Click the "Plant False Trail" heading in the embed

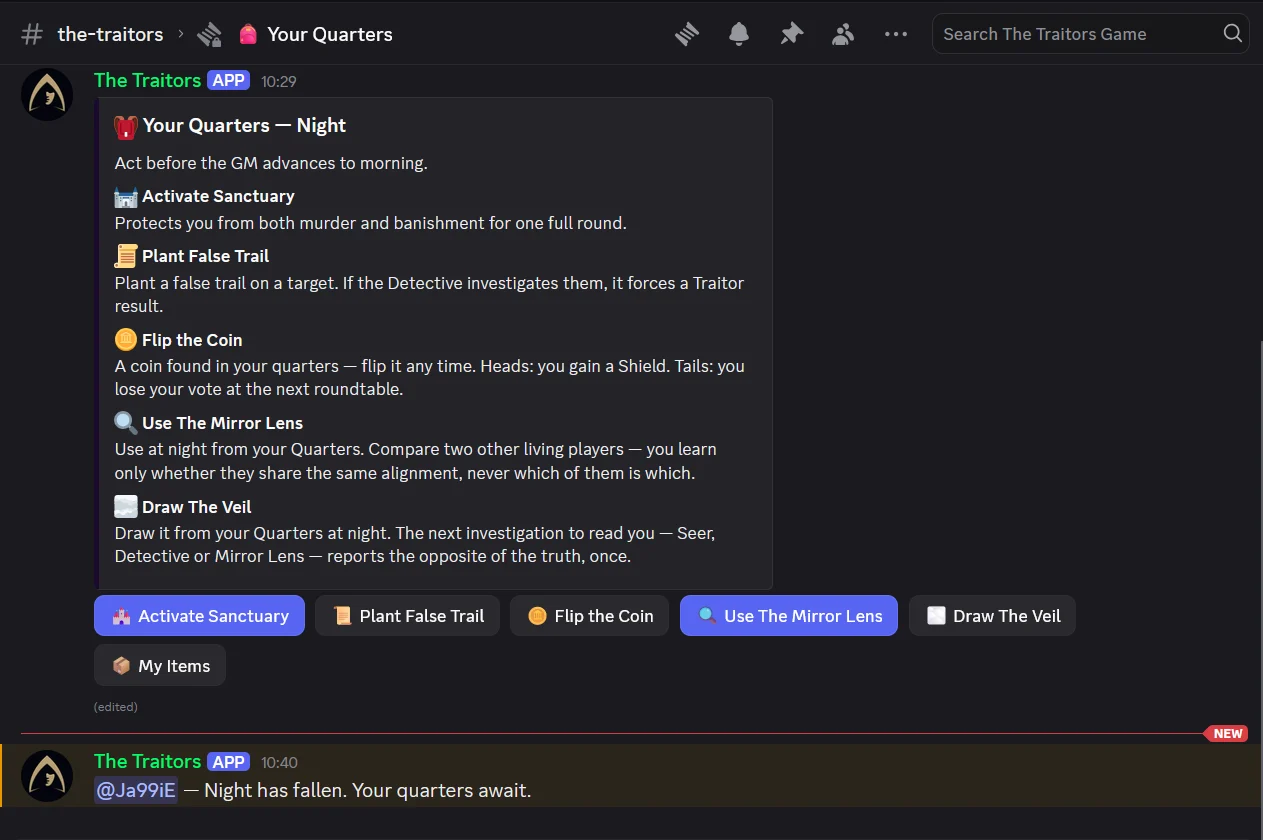205,256
